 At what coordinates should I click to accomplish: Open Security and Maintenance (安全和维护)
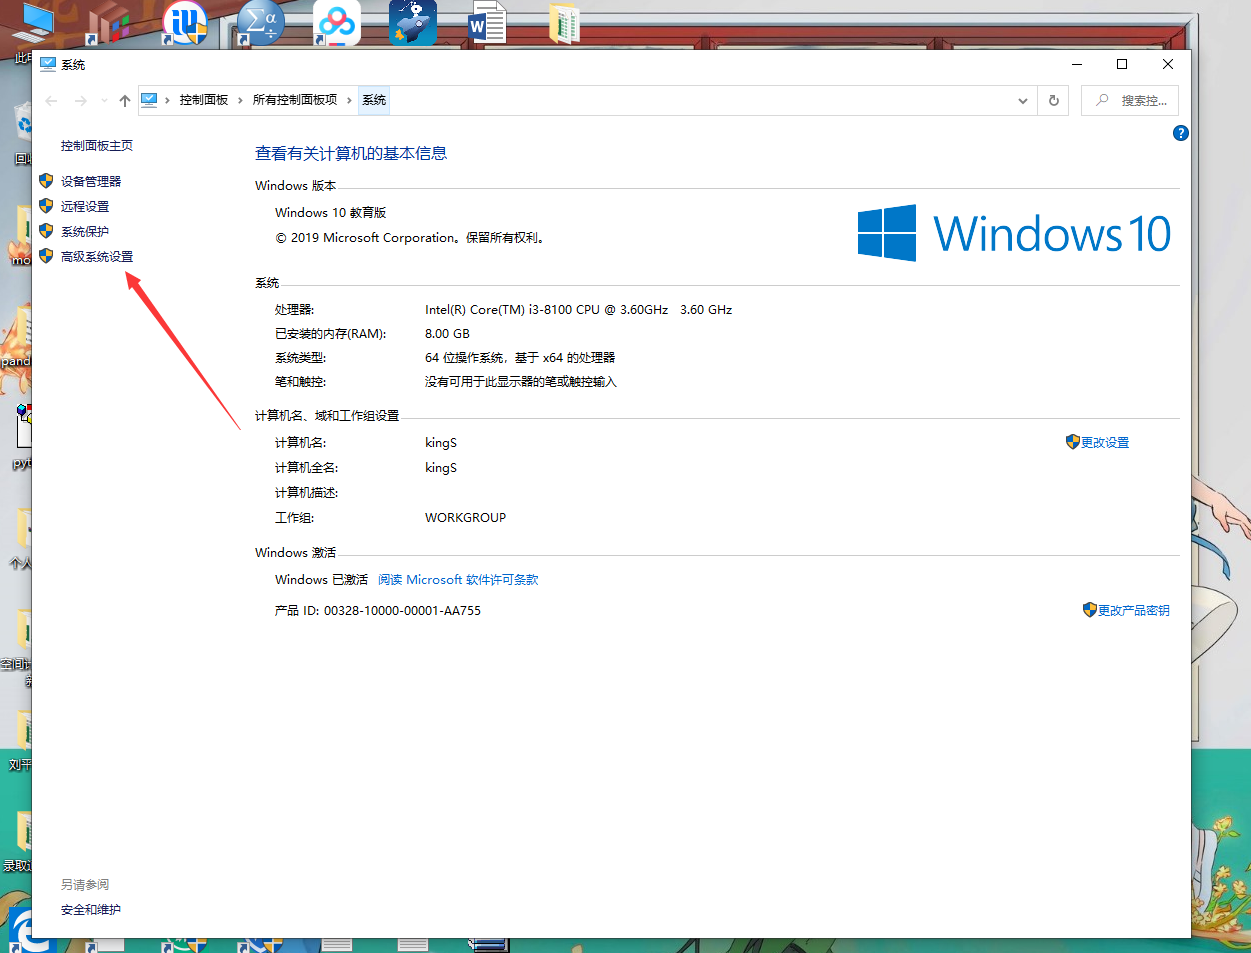91,910
